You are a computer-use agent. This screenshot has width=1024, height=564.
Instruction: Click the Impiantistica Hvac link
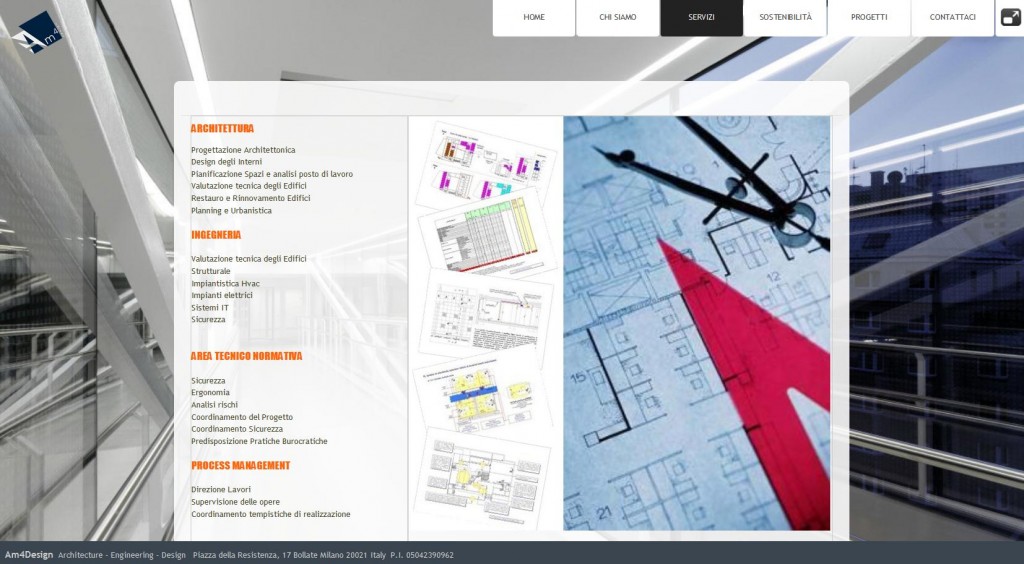click(x=225, y=283)
